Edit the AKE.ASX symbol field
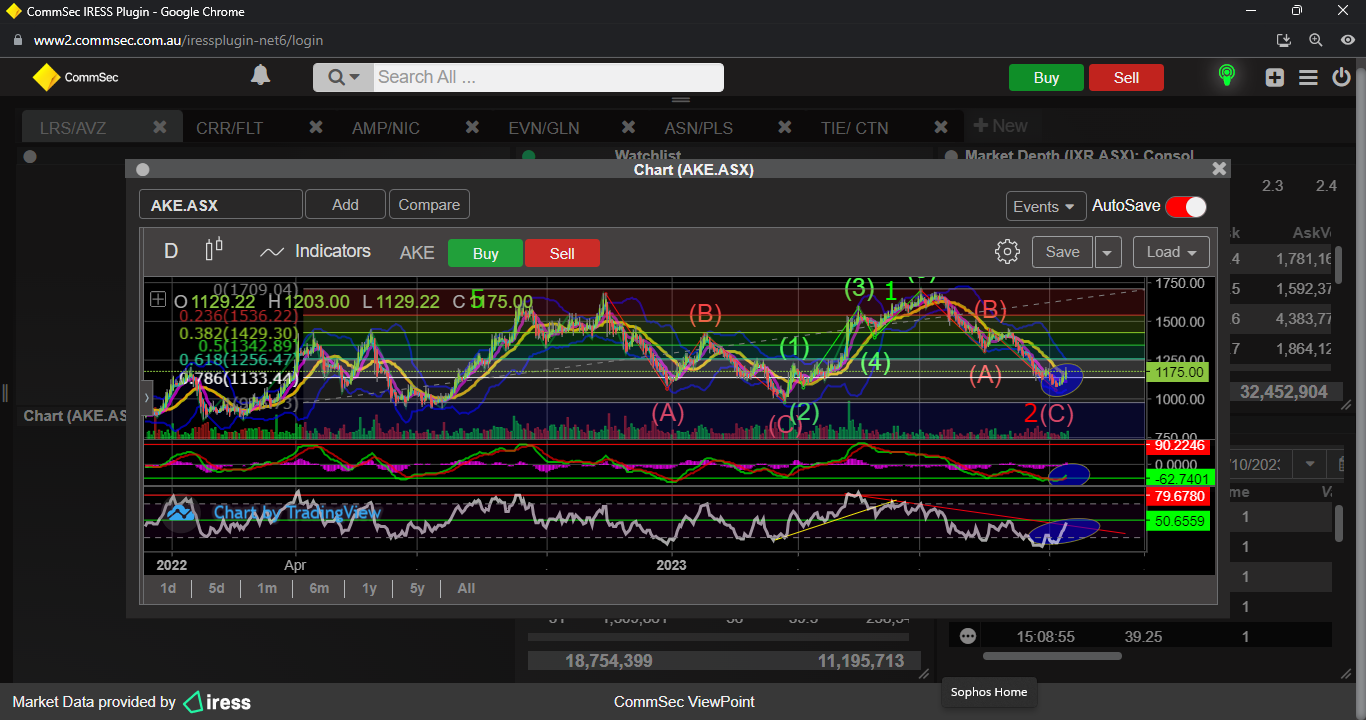This screenshot has height=720, width=1366. [x=220, y=205]
